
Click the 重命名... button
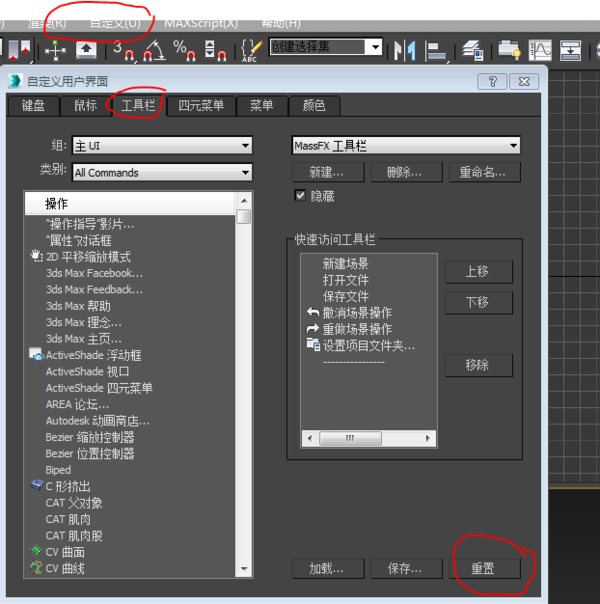tap(484, 172)
